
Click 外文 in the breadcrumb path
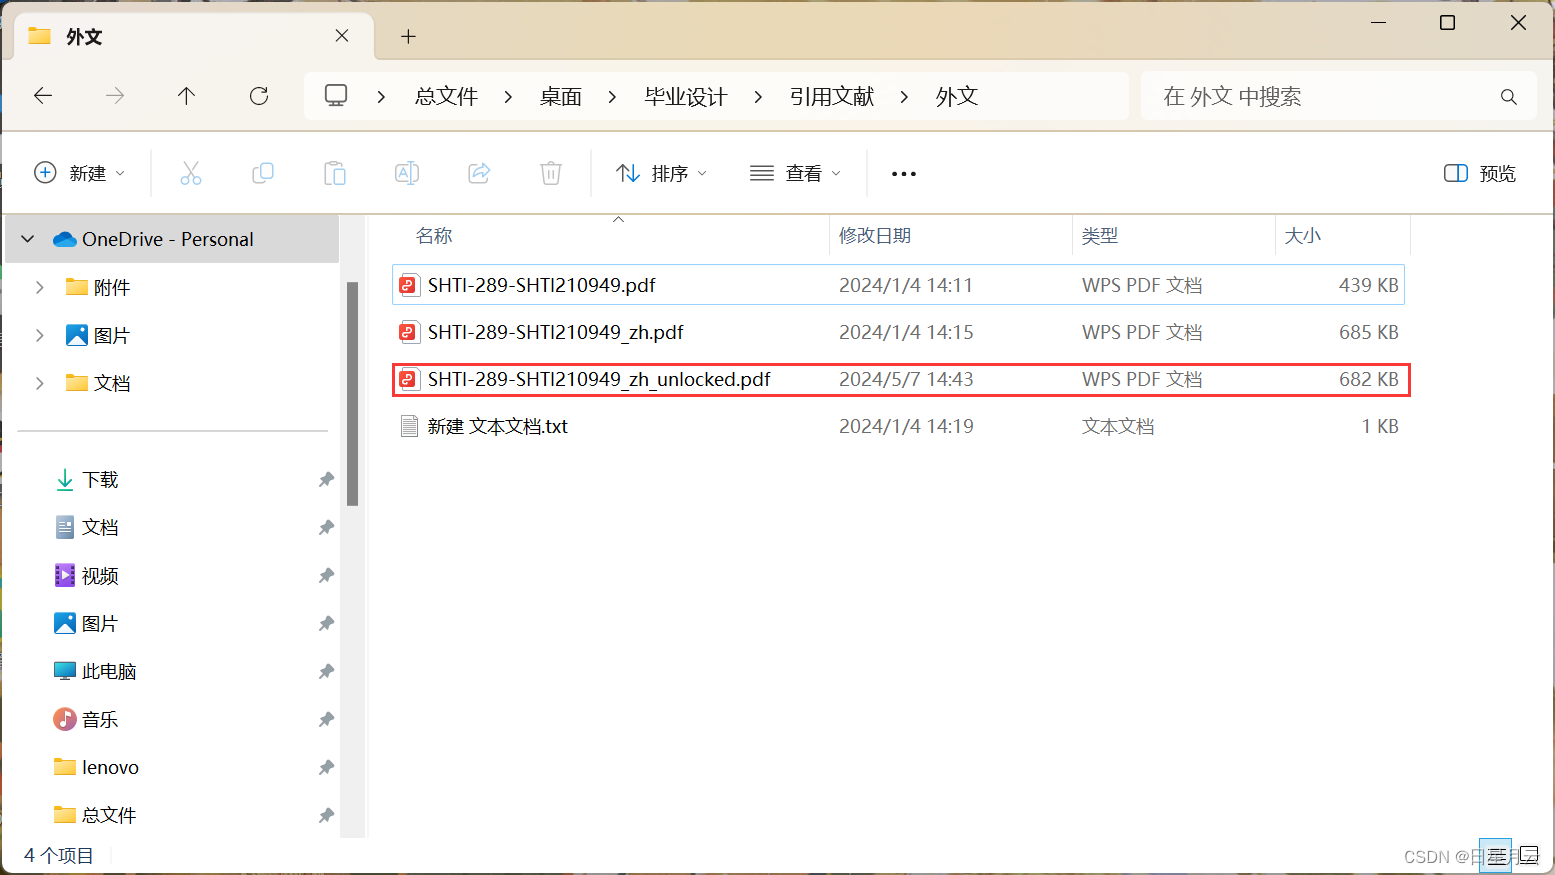pyautogui.click(x=957, y=96)
